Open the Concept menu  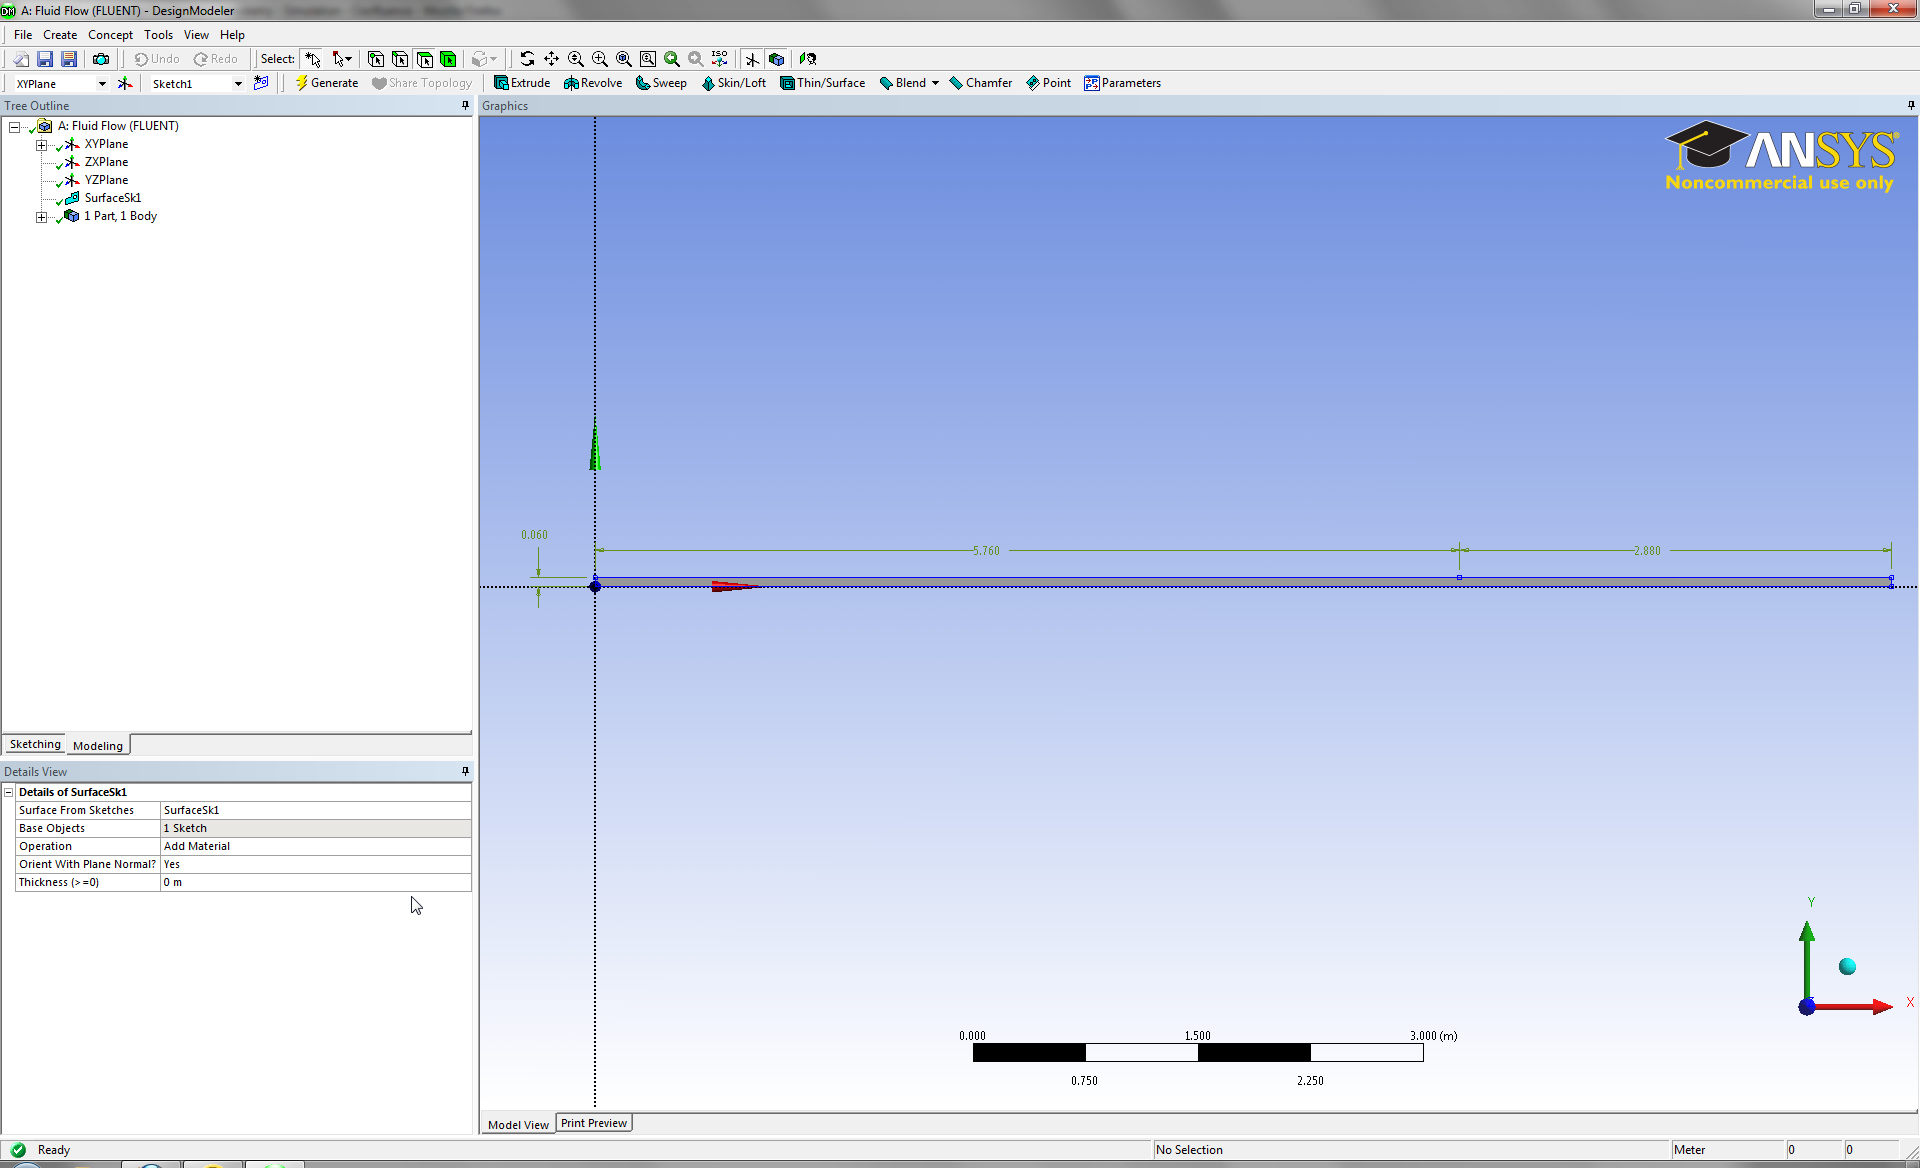(110, 35)
